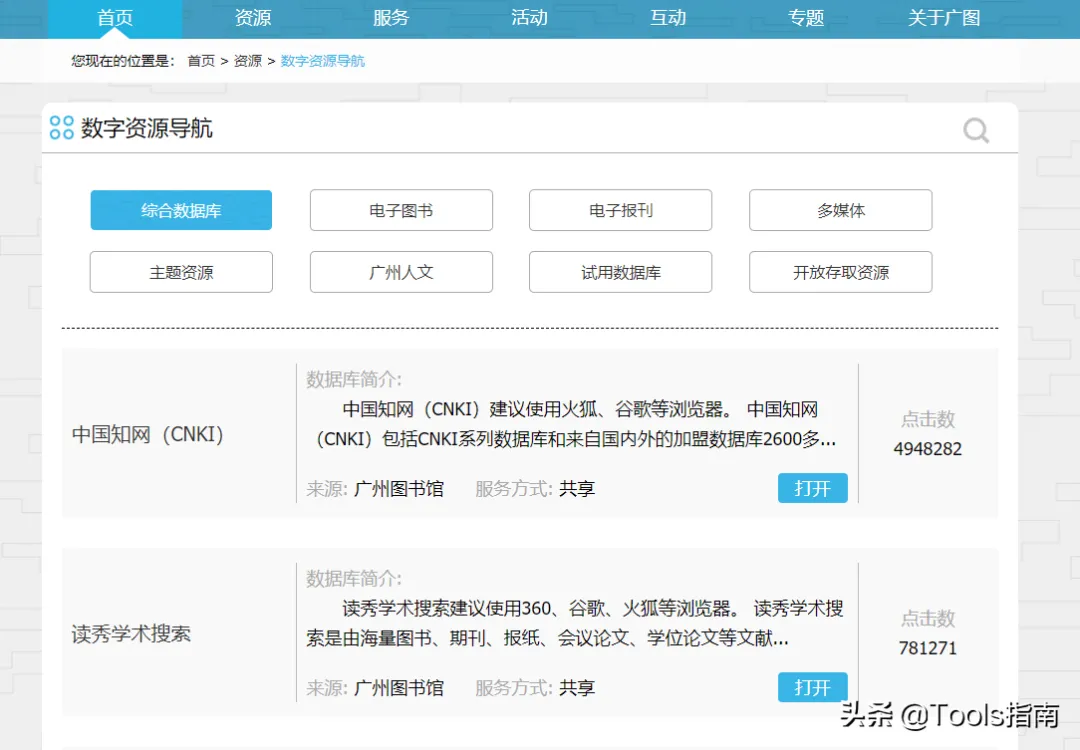The width and height of the screenshot is (1080, 750).
Task: Click 广州图书馆 source in CNKI row
Action: coord(399,489)
